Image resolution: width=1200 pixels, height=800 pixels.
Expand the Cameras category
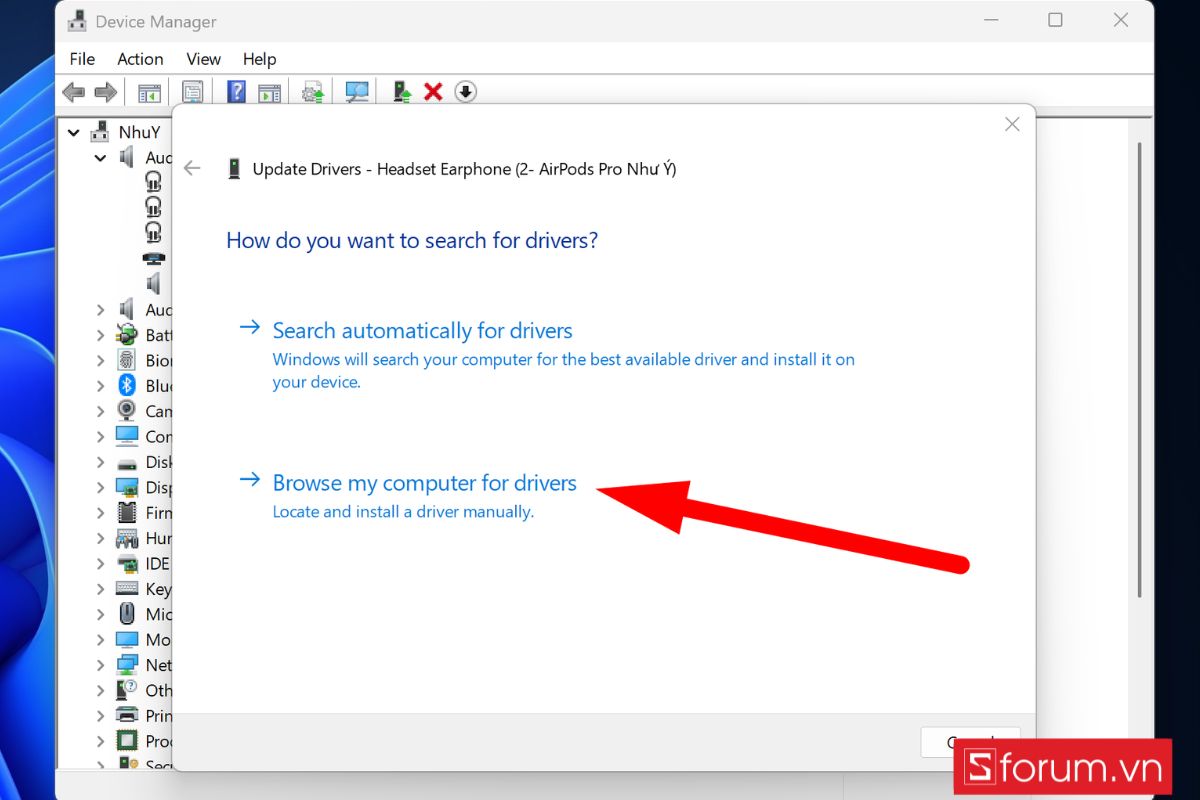click(x=100, y=411)
